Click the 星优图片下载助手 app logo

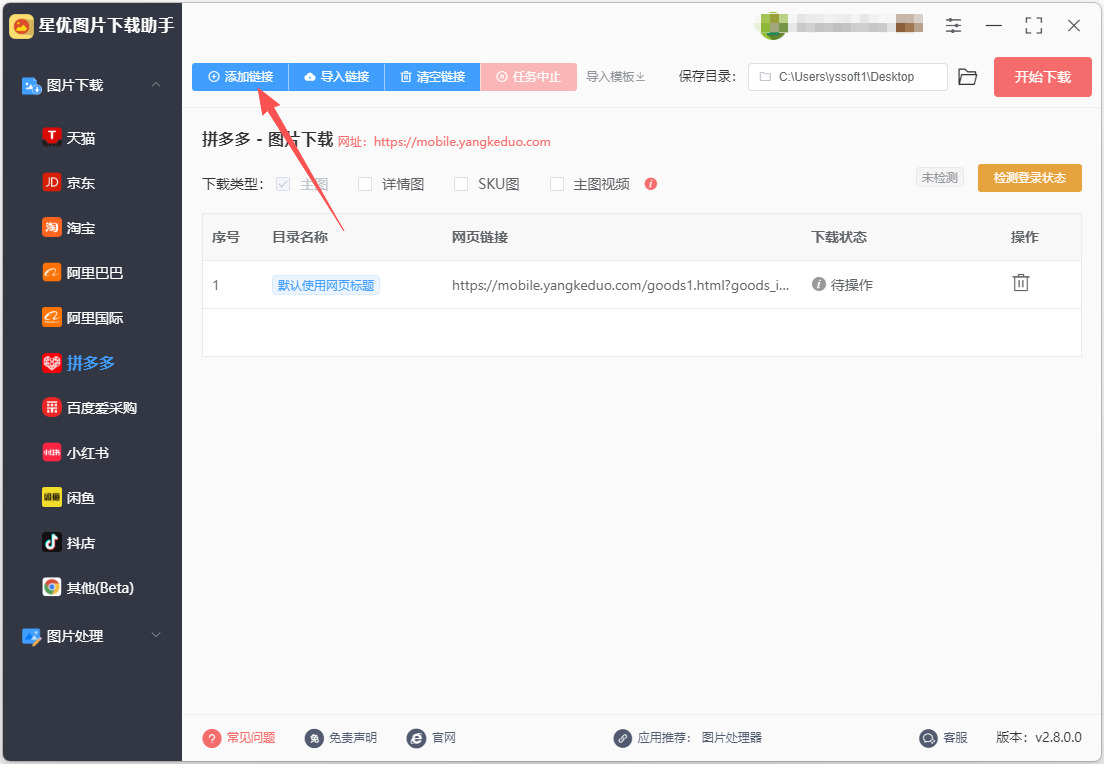click(21, 26)
